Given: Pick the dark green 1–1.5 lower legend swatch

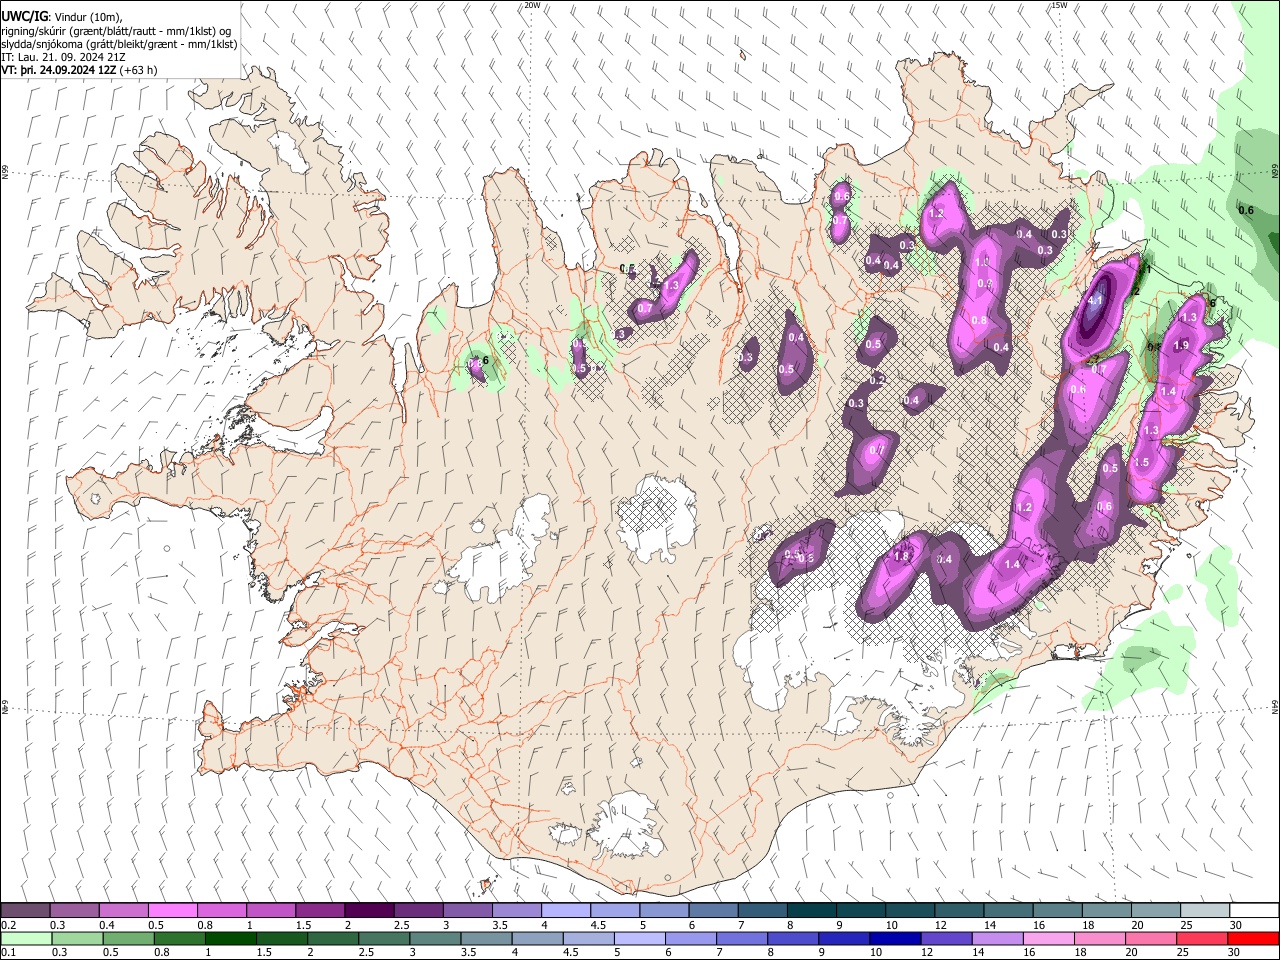Looking at the screenshot, I should click(x=231, y=938).
